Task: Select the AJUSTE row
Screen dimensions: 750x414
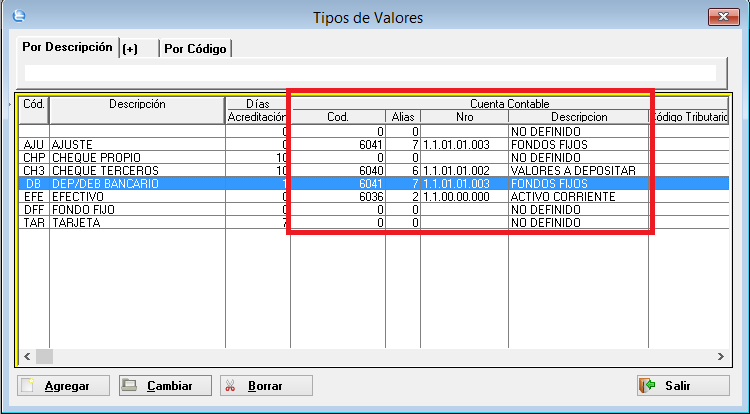Action: (x=134, y=145)
